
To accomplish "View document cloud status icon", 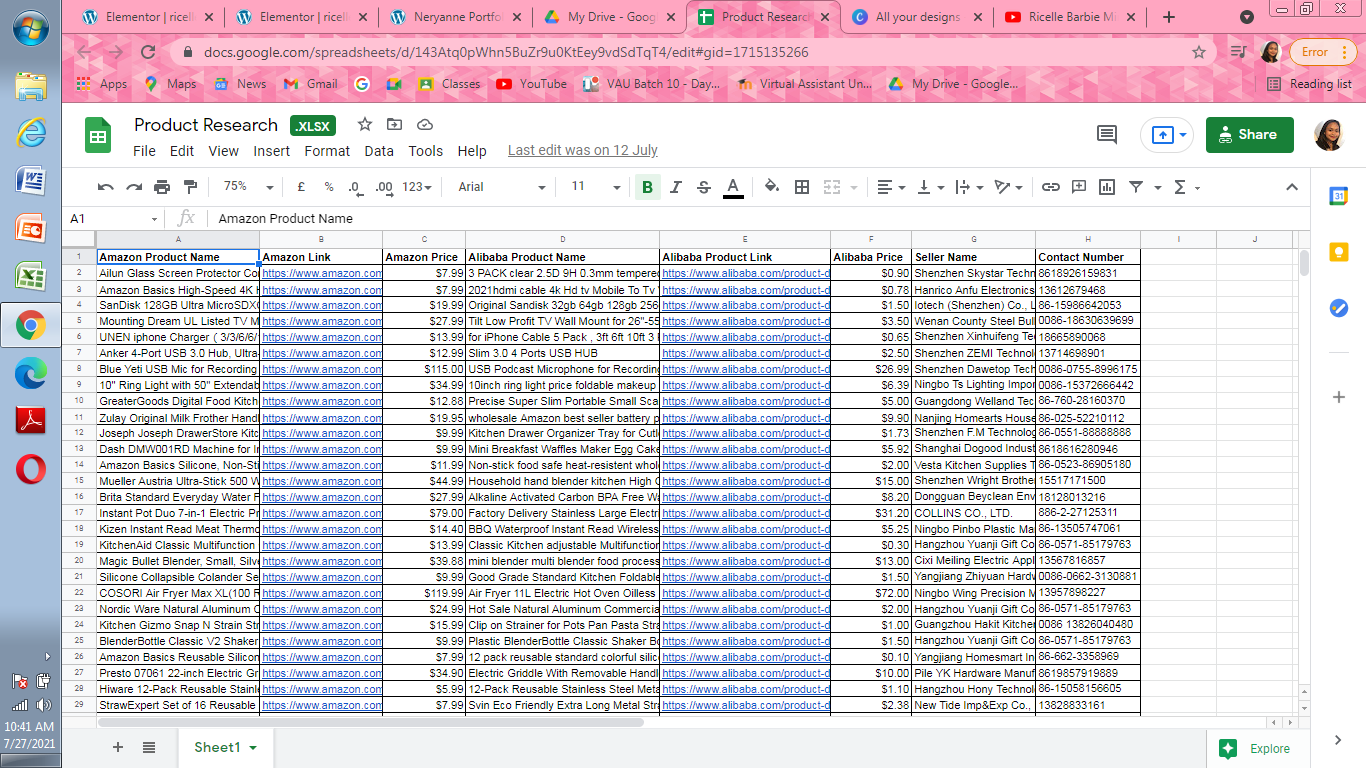I will coord(424,124).
